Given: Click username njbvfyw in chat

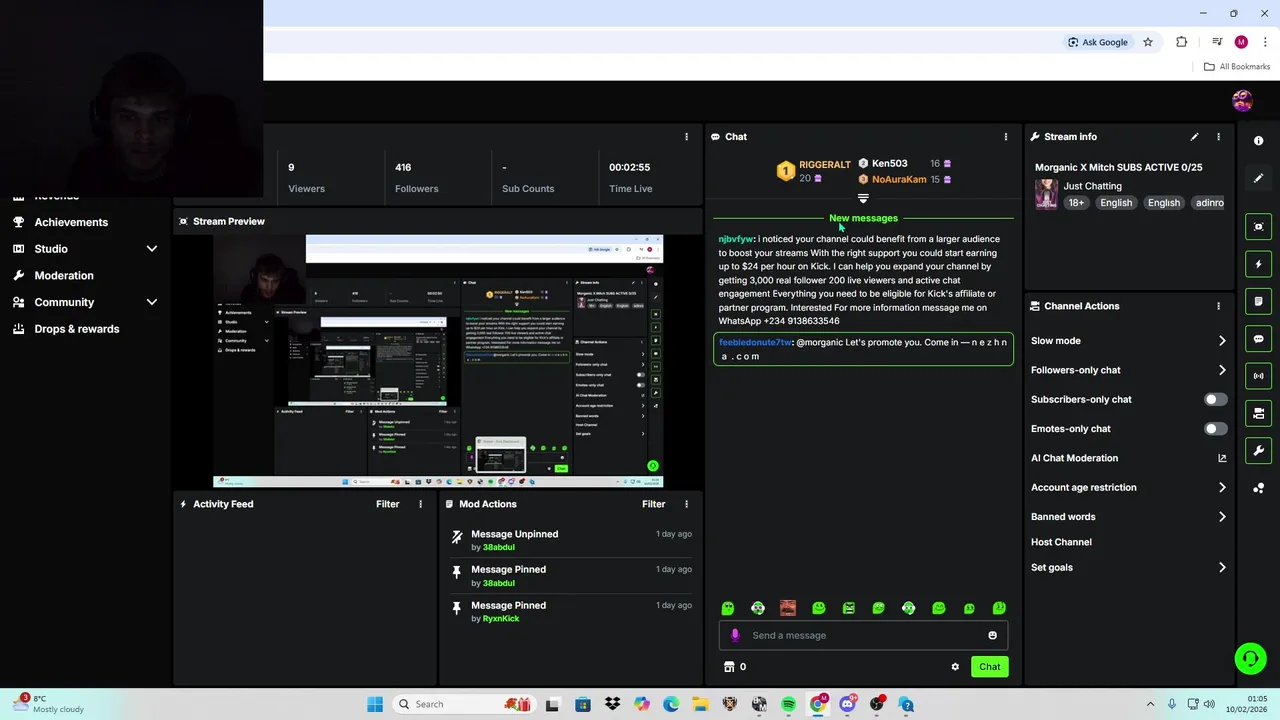Looking at the screenshot, I should point(736,239).
